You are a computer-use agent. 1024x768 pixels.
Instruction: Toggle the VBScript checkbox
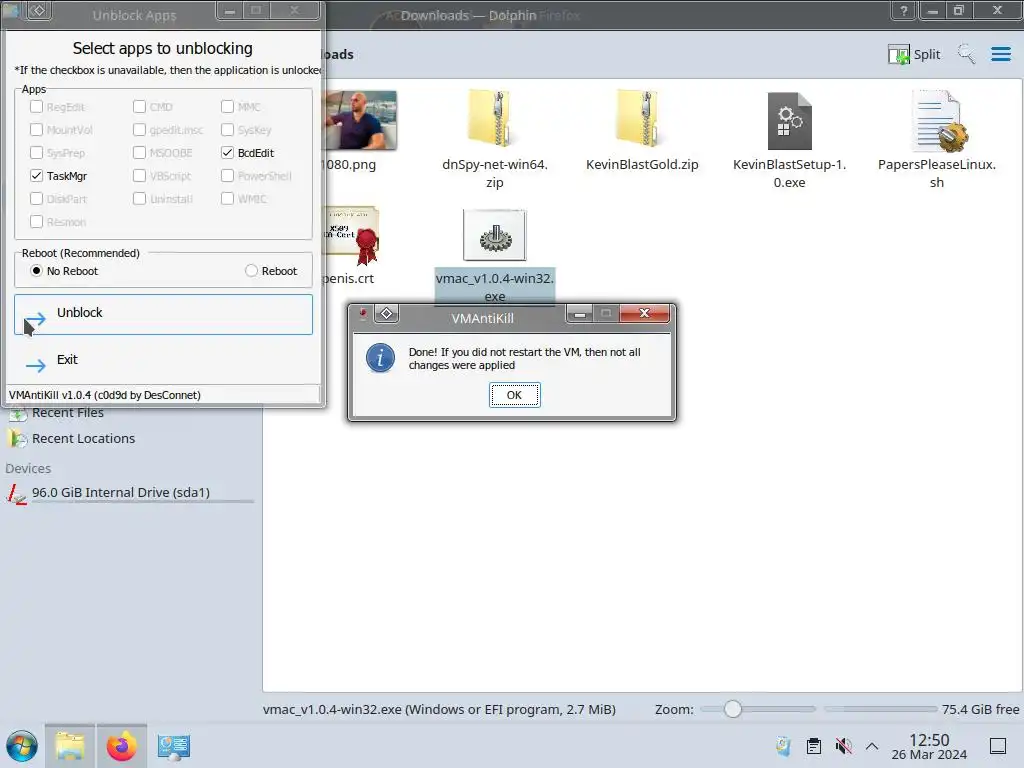tap(139, 176)
